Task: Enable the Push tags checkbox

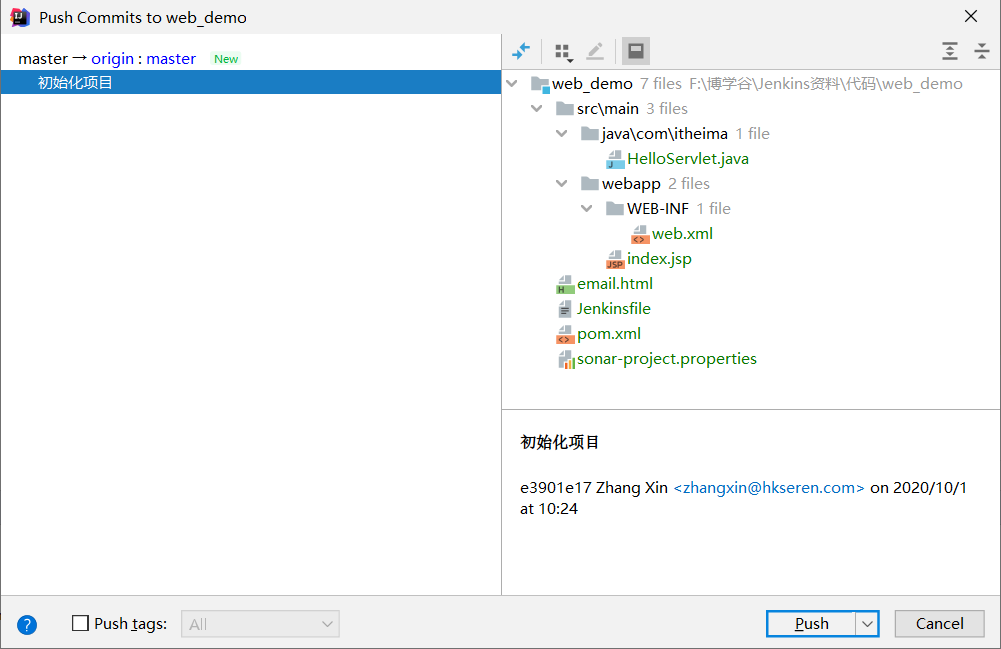Action: click(81, 624)
